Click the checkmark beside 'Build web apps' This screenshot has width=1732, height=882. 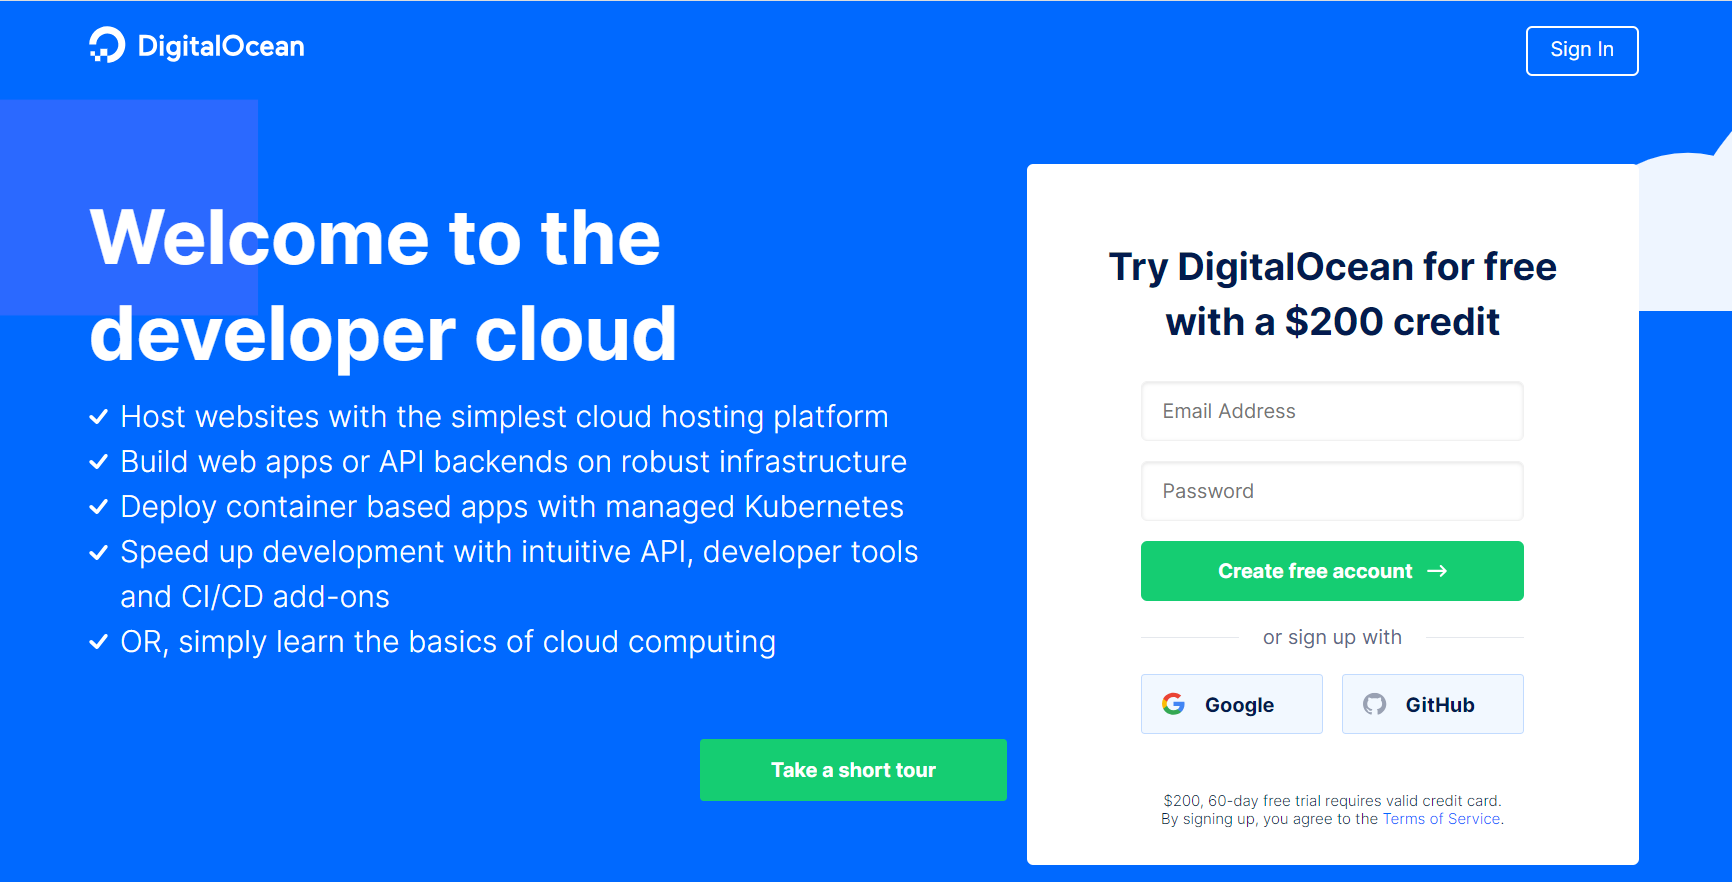98,462
